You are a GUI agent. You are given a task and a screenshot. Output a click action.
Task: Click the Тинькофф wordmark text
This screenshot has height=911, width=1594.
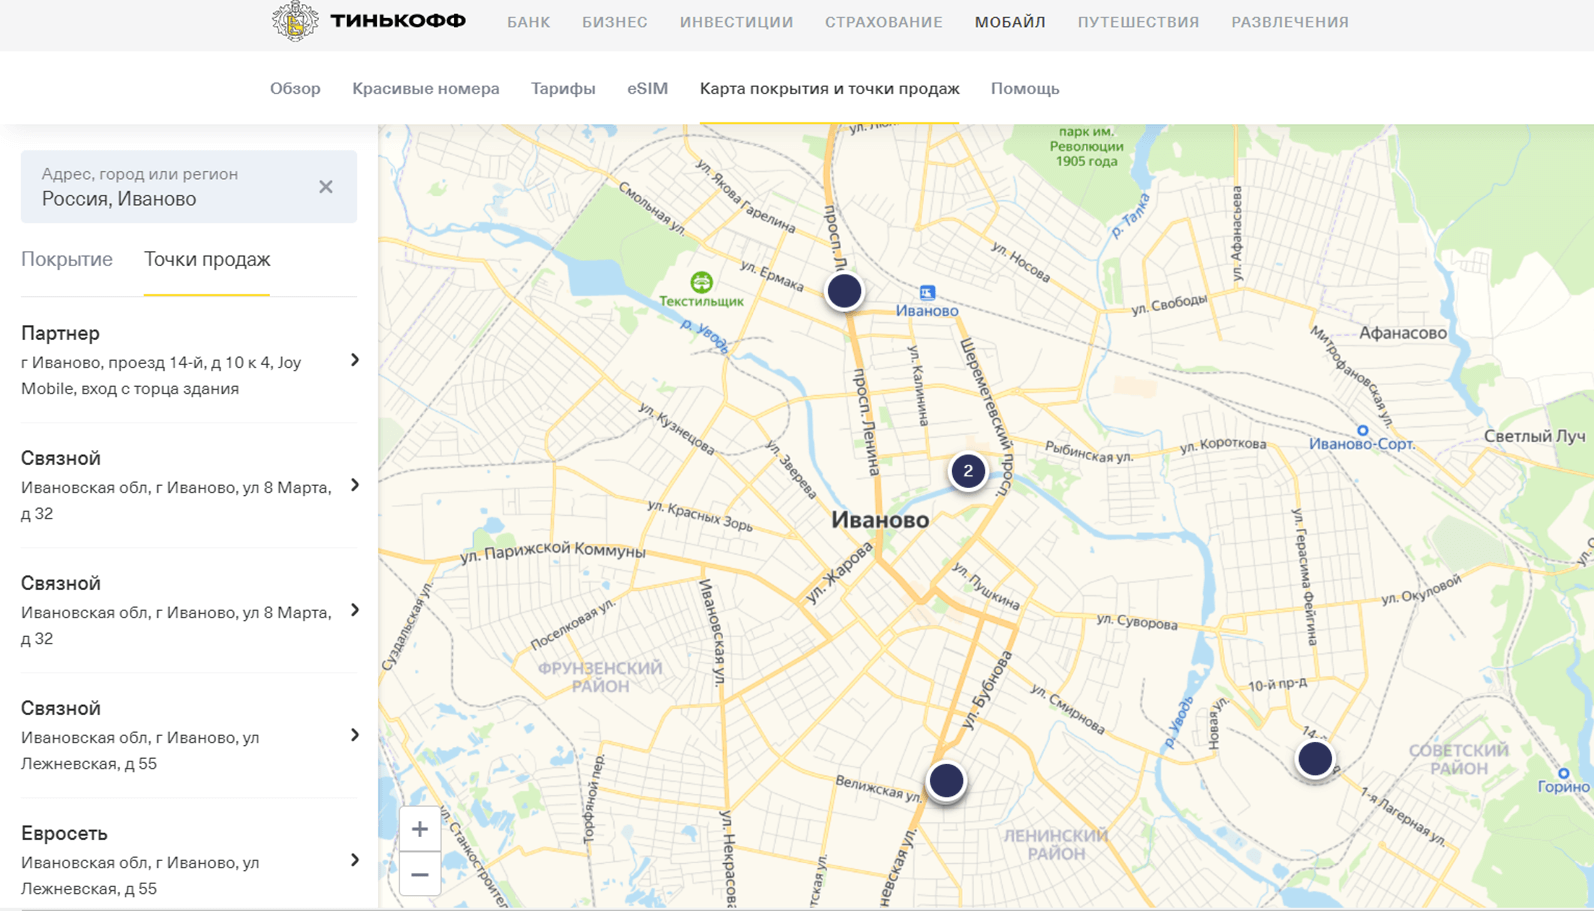click(x=398, y=21)
